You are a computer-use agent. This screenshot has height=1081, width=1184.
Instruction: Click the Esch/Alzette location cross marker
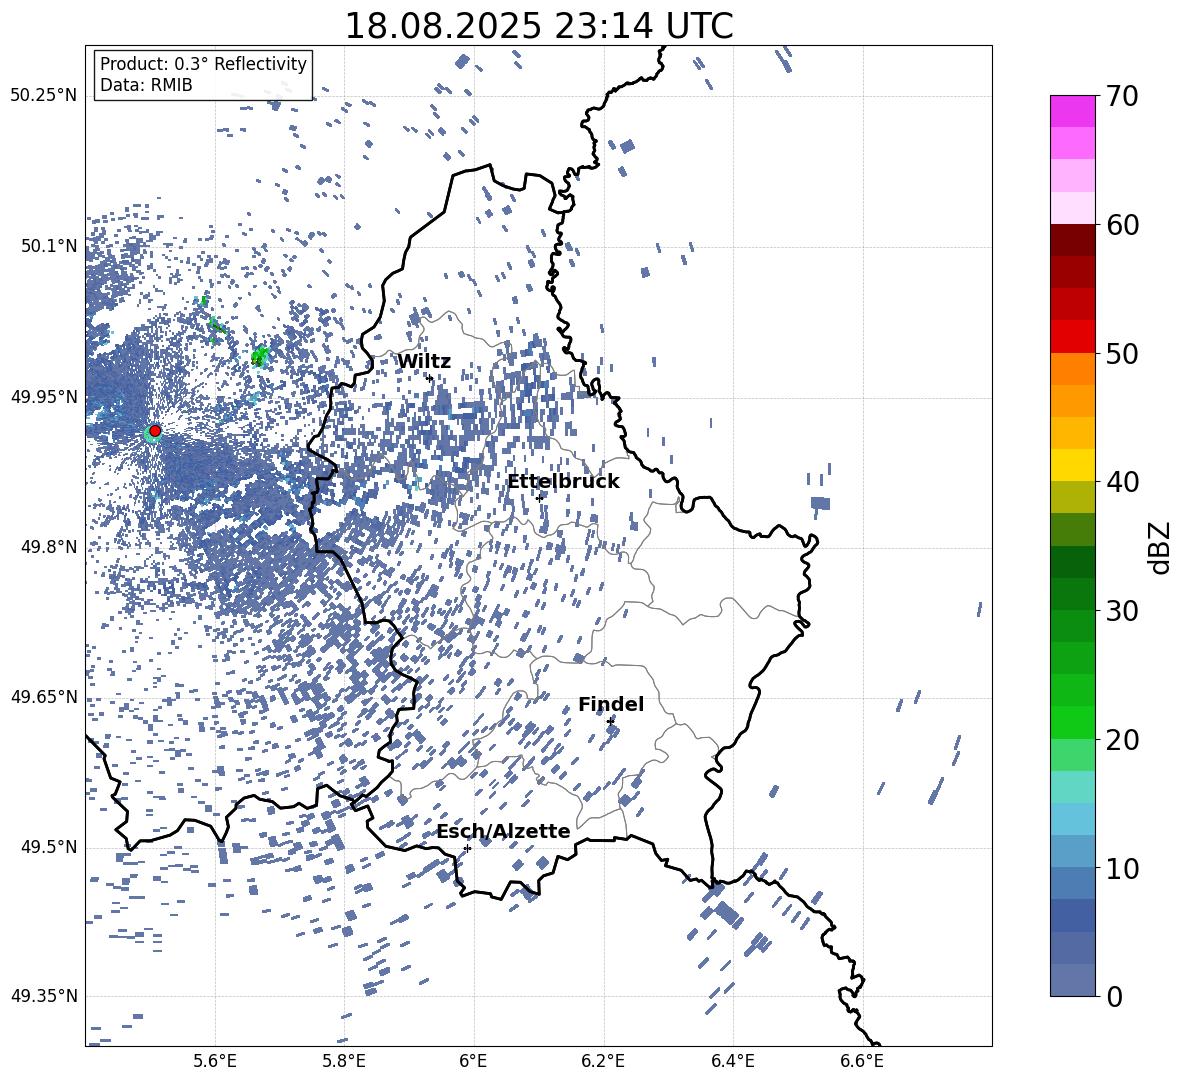point(467,848)
